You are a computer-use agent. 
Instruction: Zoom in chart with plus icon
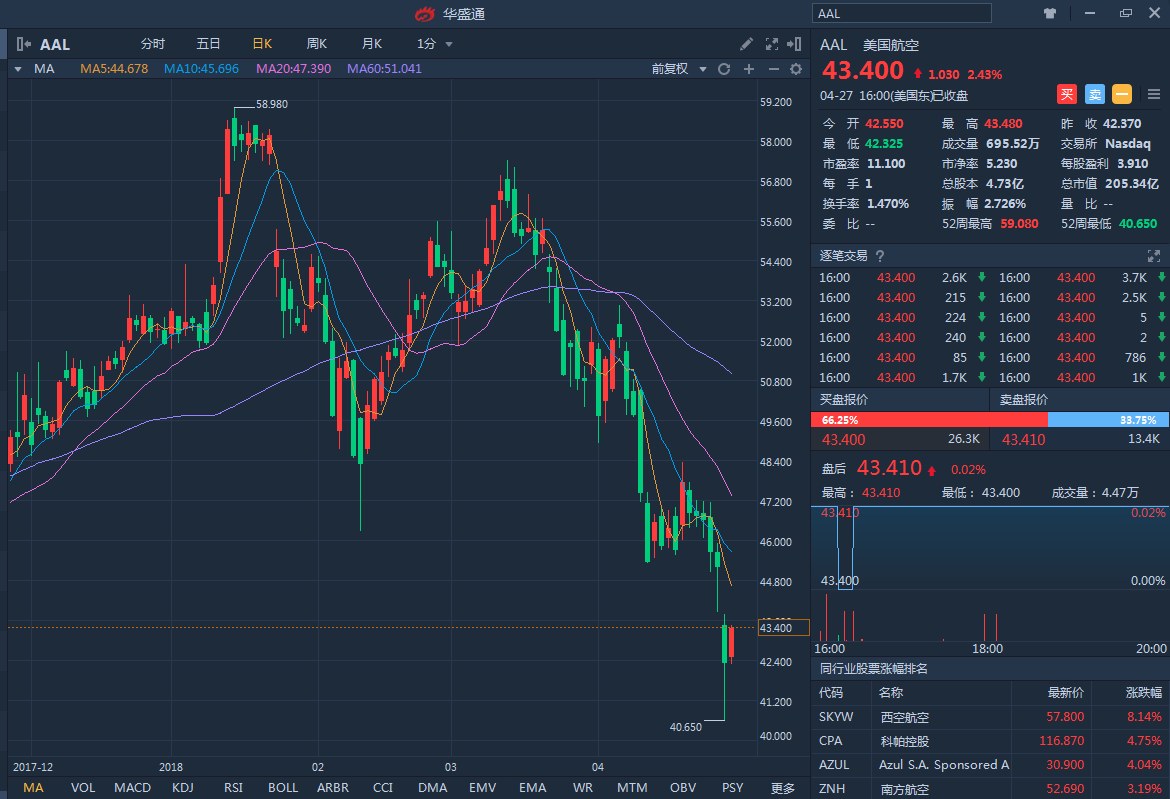click(x=749, y=69)
